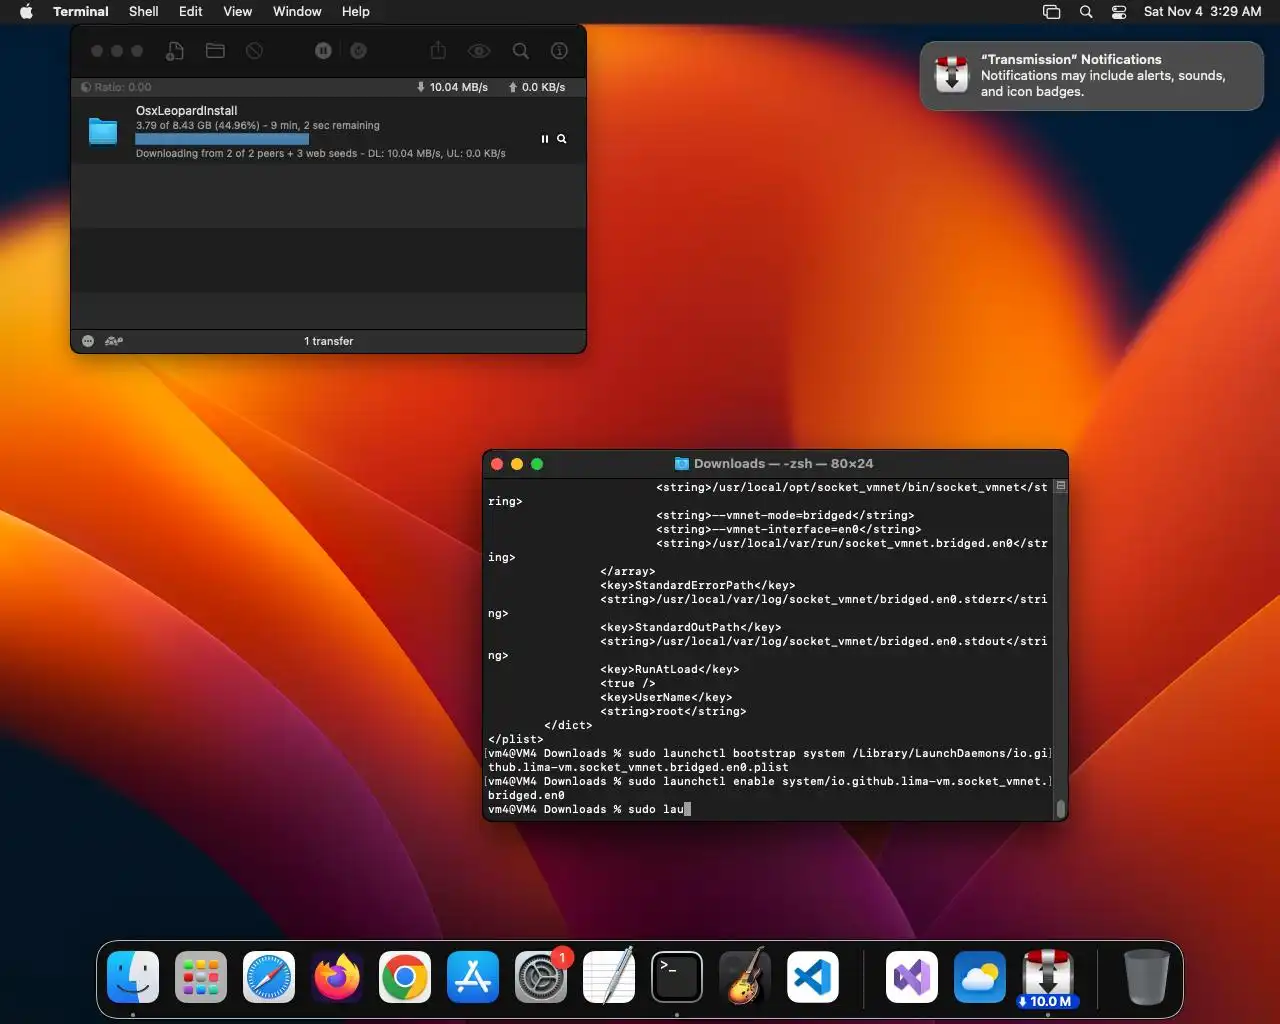Open Visual Studio from the Dock
This screenshot has height=1024, width=1280.
[x=912, y=977]
